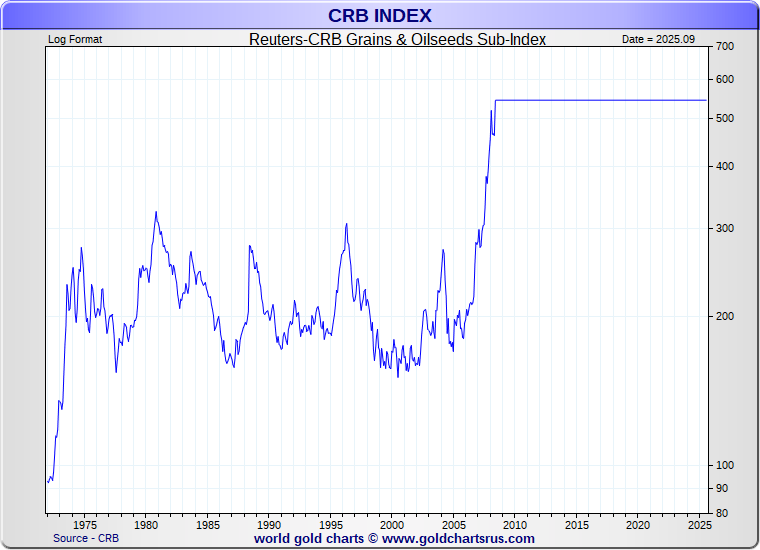Viewport: 760px width, 550px height.
Task: Click the 300 y-axis label
Action: (x=725, y=228)
